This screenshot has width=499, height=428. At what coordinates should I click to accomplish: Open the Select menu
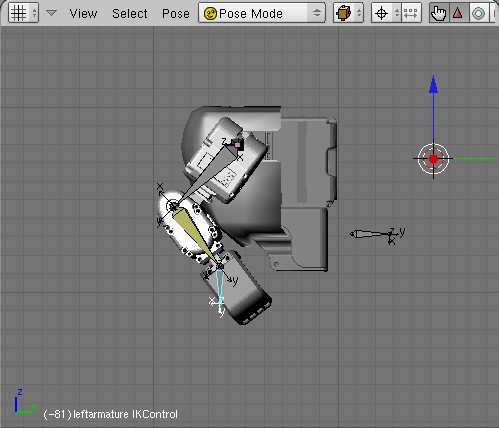pos(130,13)
